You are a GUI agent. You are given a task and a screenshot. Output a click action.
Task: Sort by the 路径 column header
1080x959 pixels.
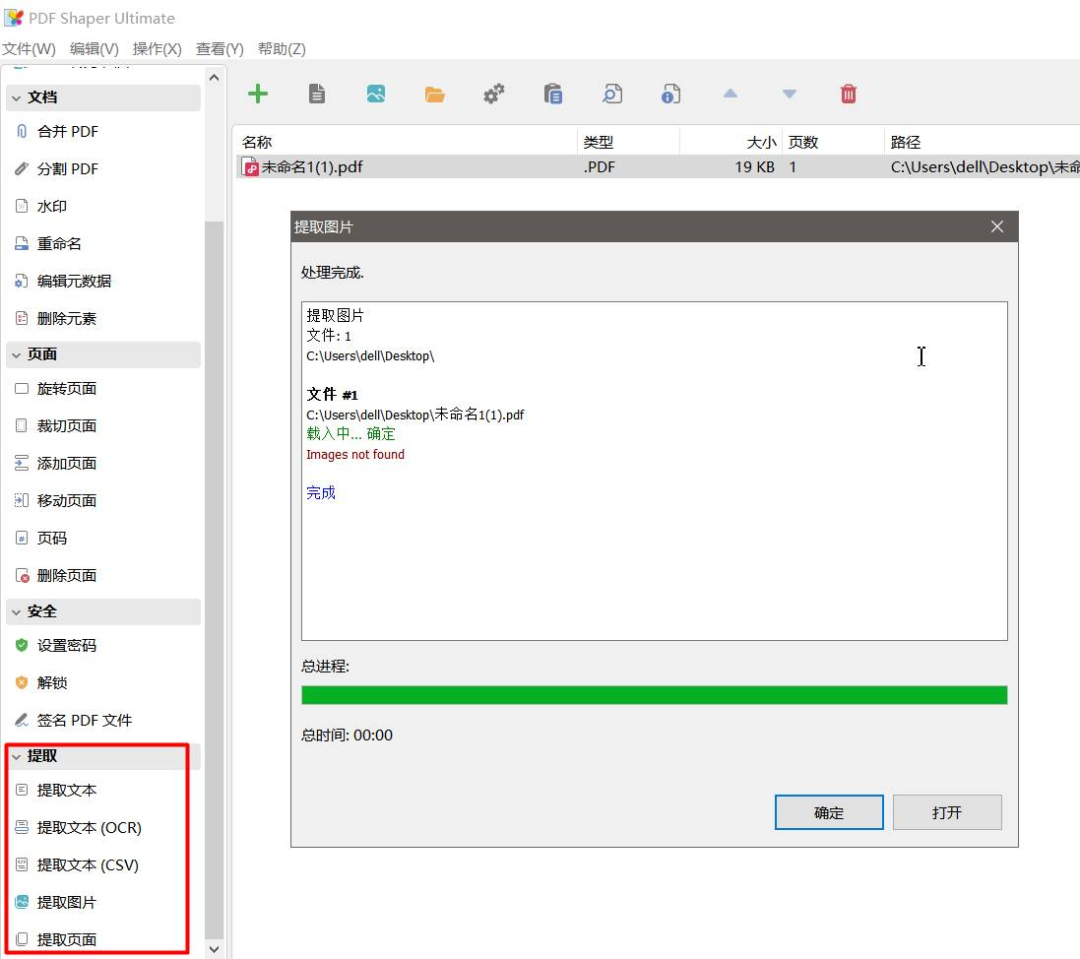[x=982, y=142]
